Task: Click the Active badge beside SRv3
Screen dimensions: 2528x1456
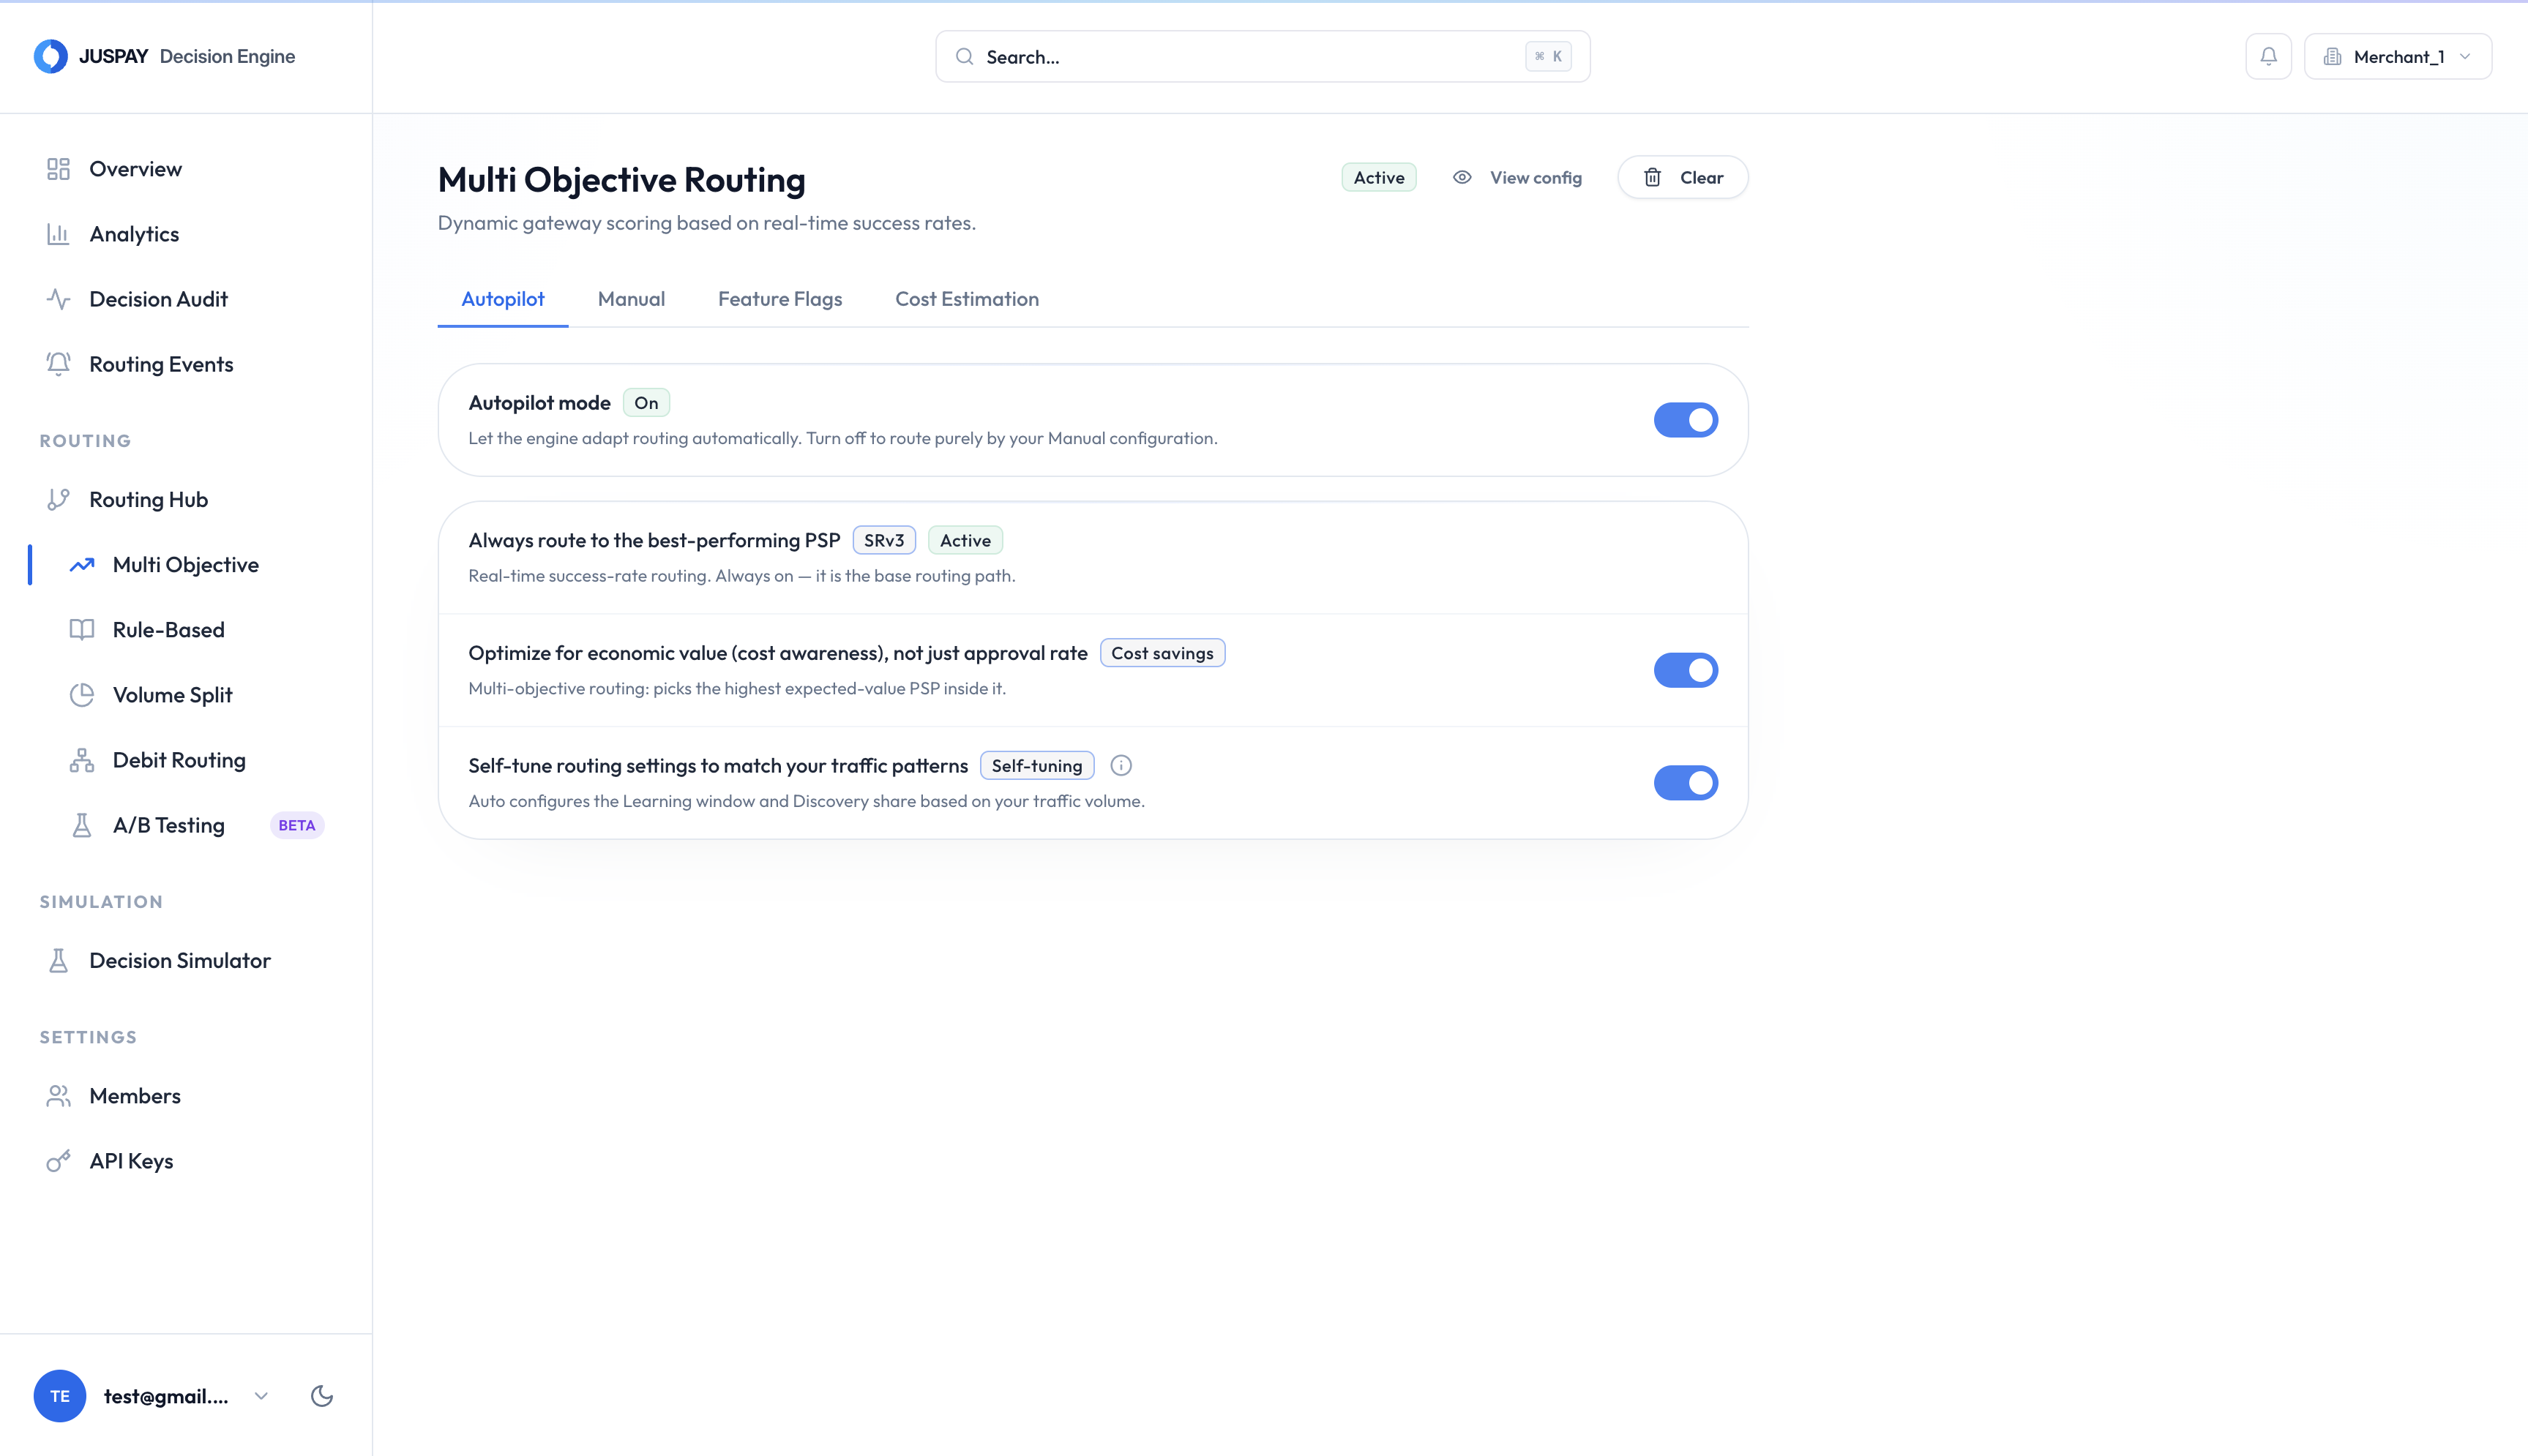Action: coord(965,540)
